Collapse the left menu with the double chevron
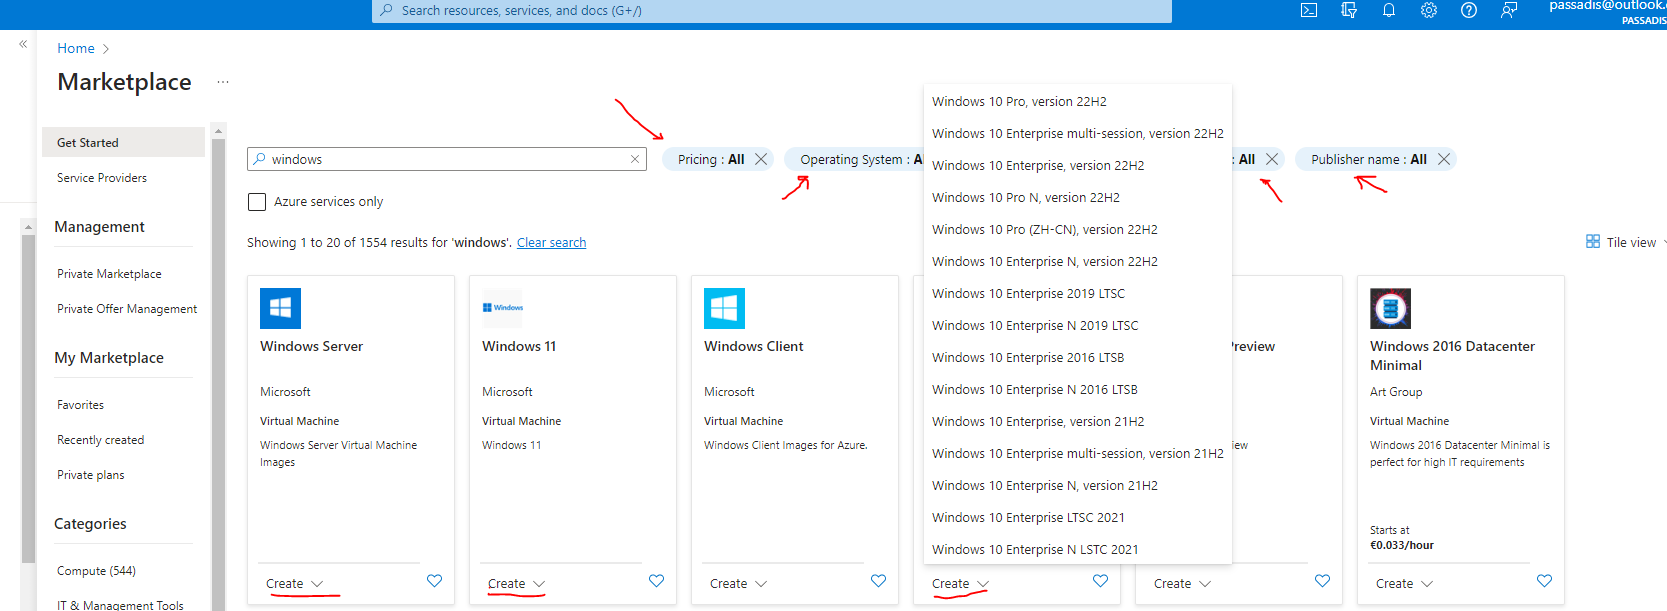Viewport: 1667px width, 611px height. click(23, 44)
